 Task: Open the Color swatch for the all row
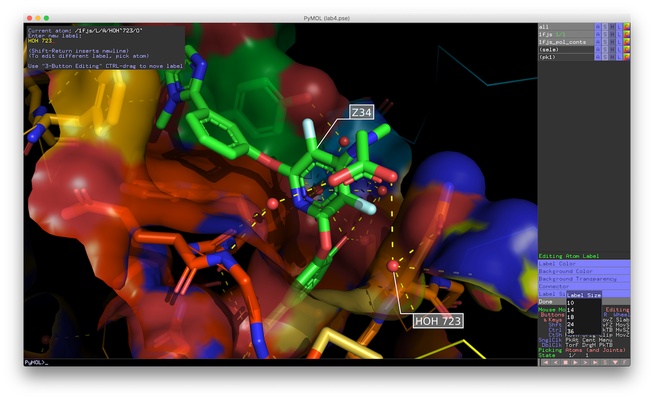click(x=627, y=27)
